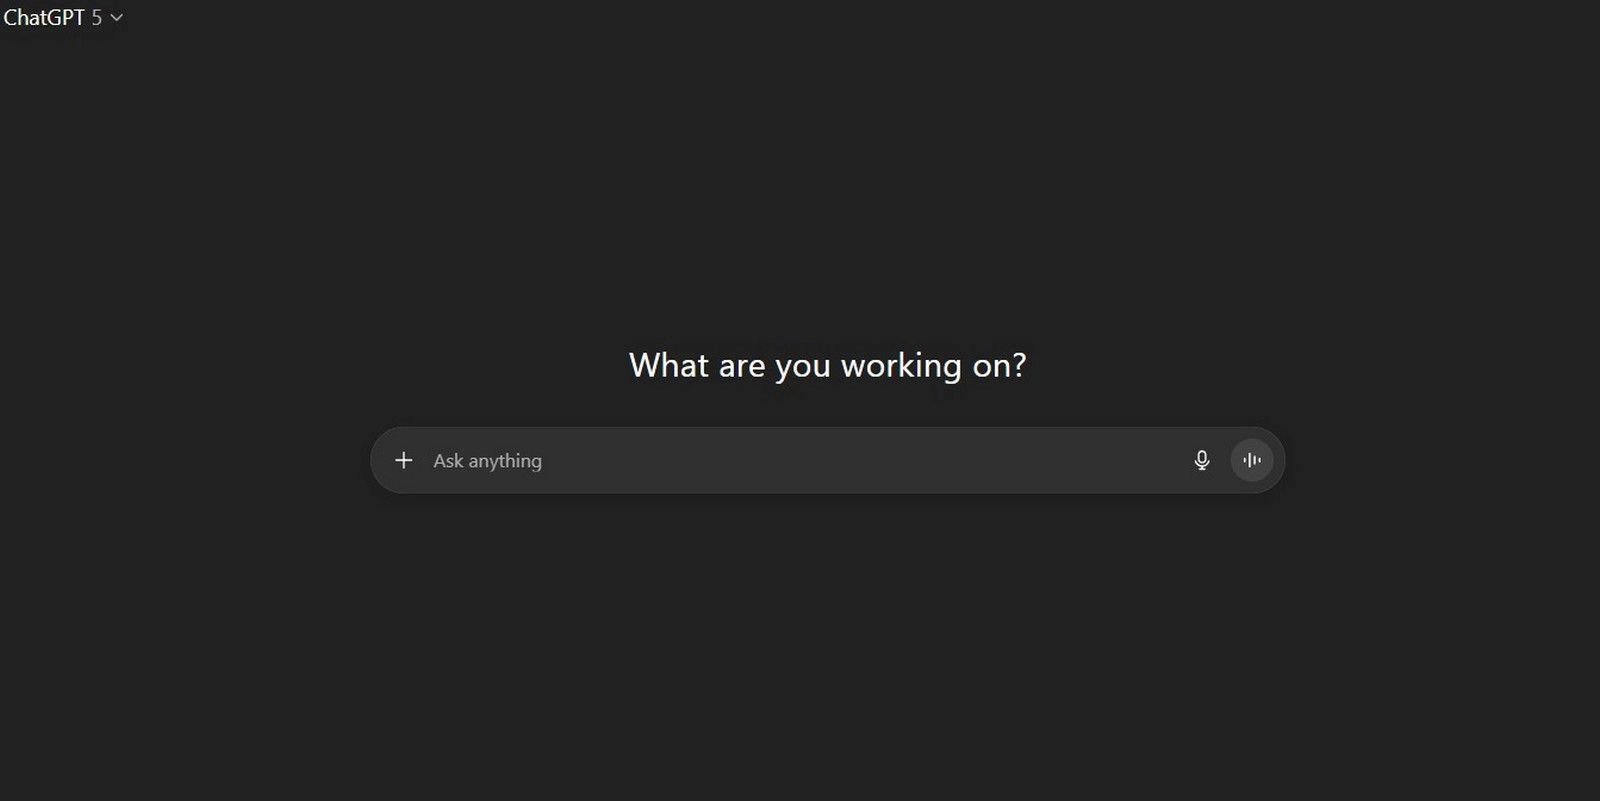Activate the audio waveform icon in the composer
Screen dimensions: 1600x801
tap(1252, 460)
